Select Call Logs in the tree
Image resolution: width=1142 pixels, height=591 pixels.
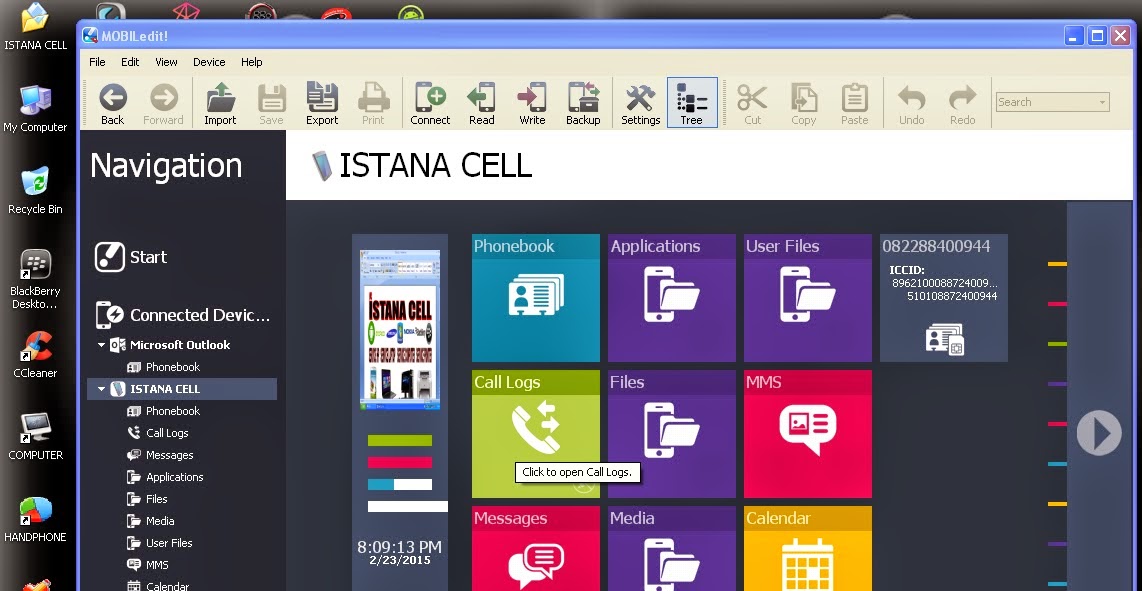158,433
